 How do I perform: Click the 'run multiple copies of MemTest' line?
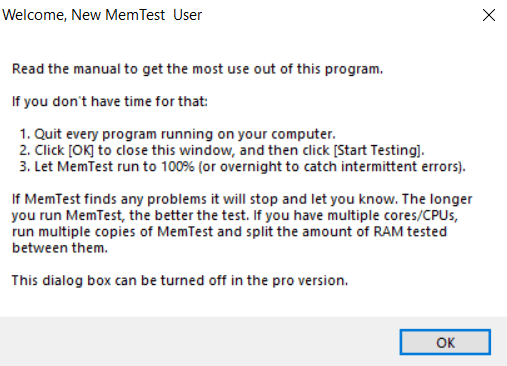click(x=229, y=232)
